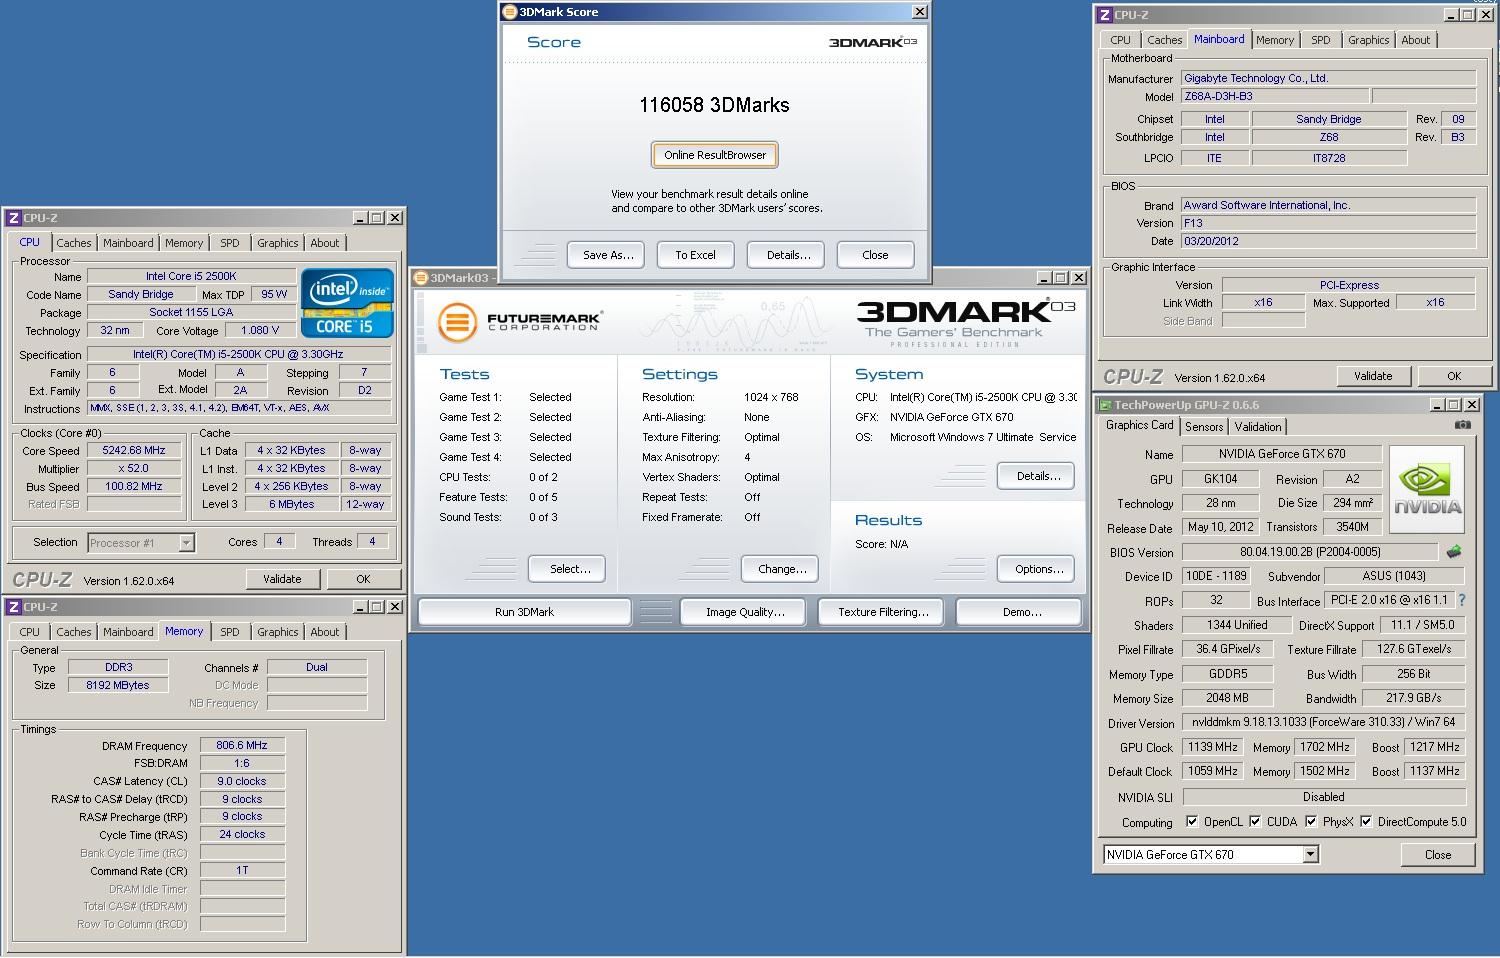Viewport: 1500px width, 958px height.
Task: Open About tab in CPU-Z Mainboard window
Action: pyautogui.click(x=1415, y=40)
